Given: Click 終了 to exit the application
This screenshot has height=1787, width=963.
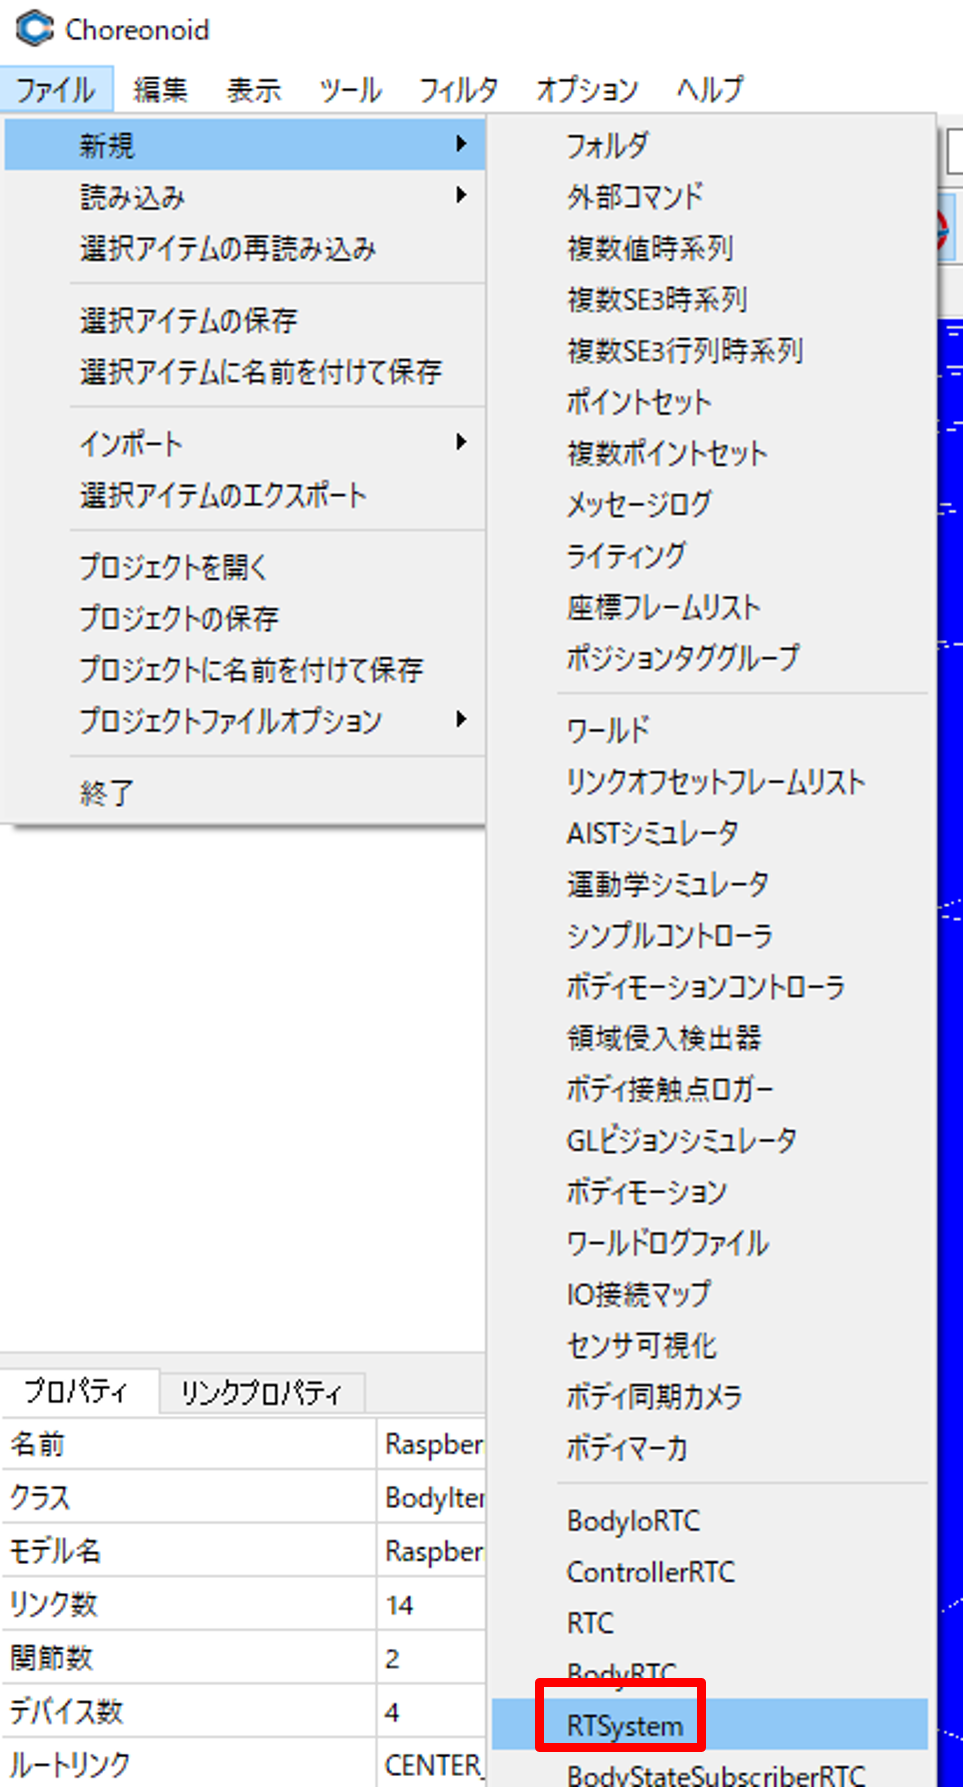Looking at the screenshot, I should [x=107, y=793].
